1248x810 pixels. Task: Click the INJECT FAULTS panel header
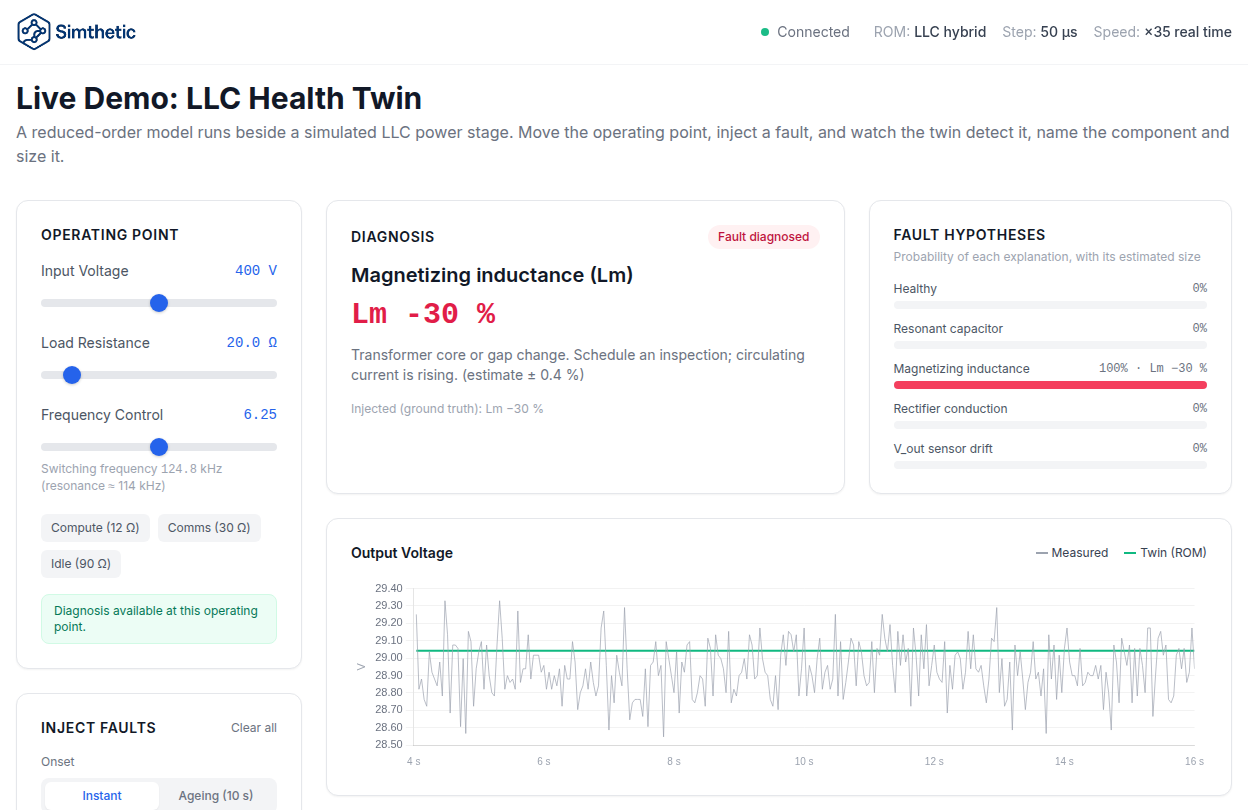98,728
